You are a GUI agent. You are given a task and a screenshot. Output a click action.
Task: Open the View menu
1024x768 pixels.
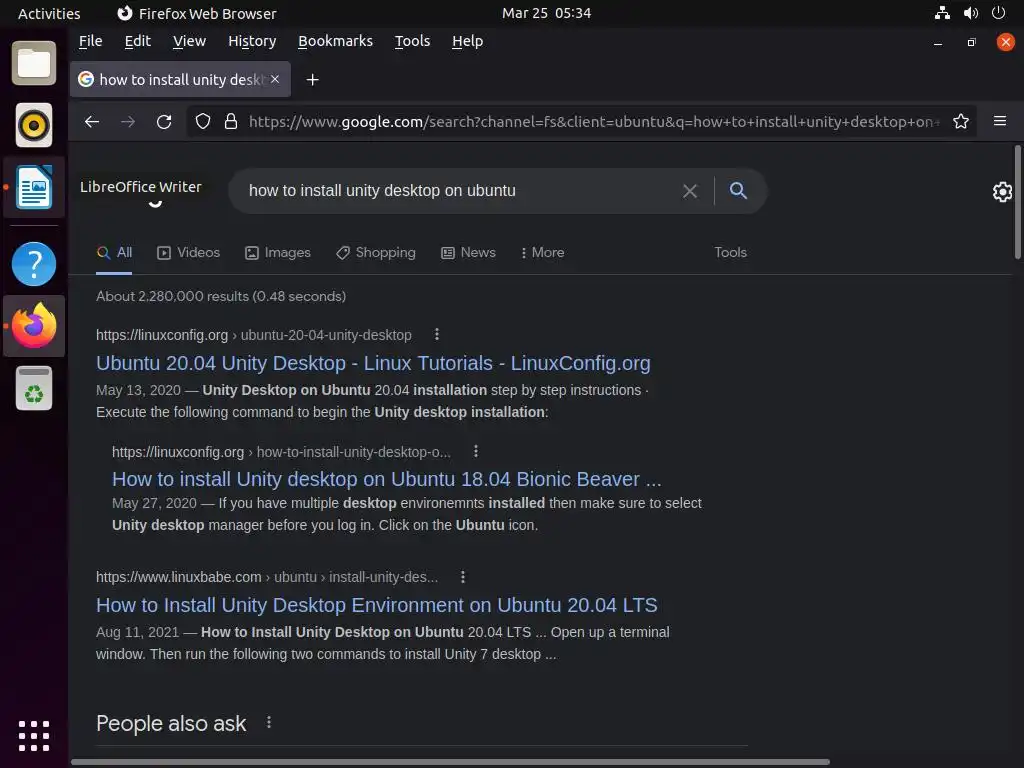(x=189, y=41)
